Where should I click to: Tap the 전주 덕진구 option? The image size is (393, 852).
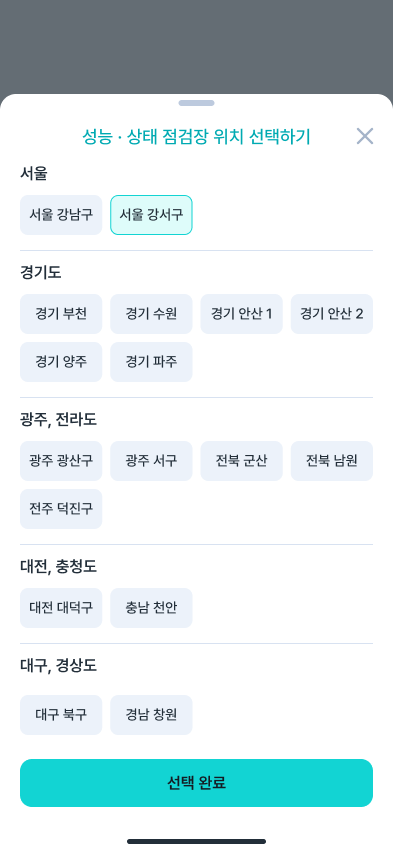[x=61, y=509]
